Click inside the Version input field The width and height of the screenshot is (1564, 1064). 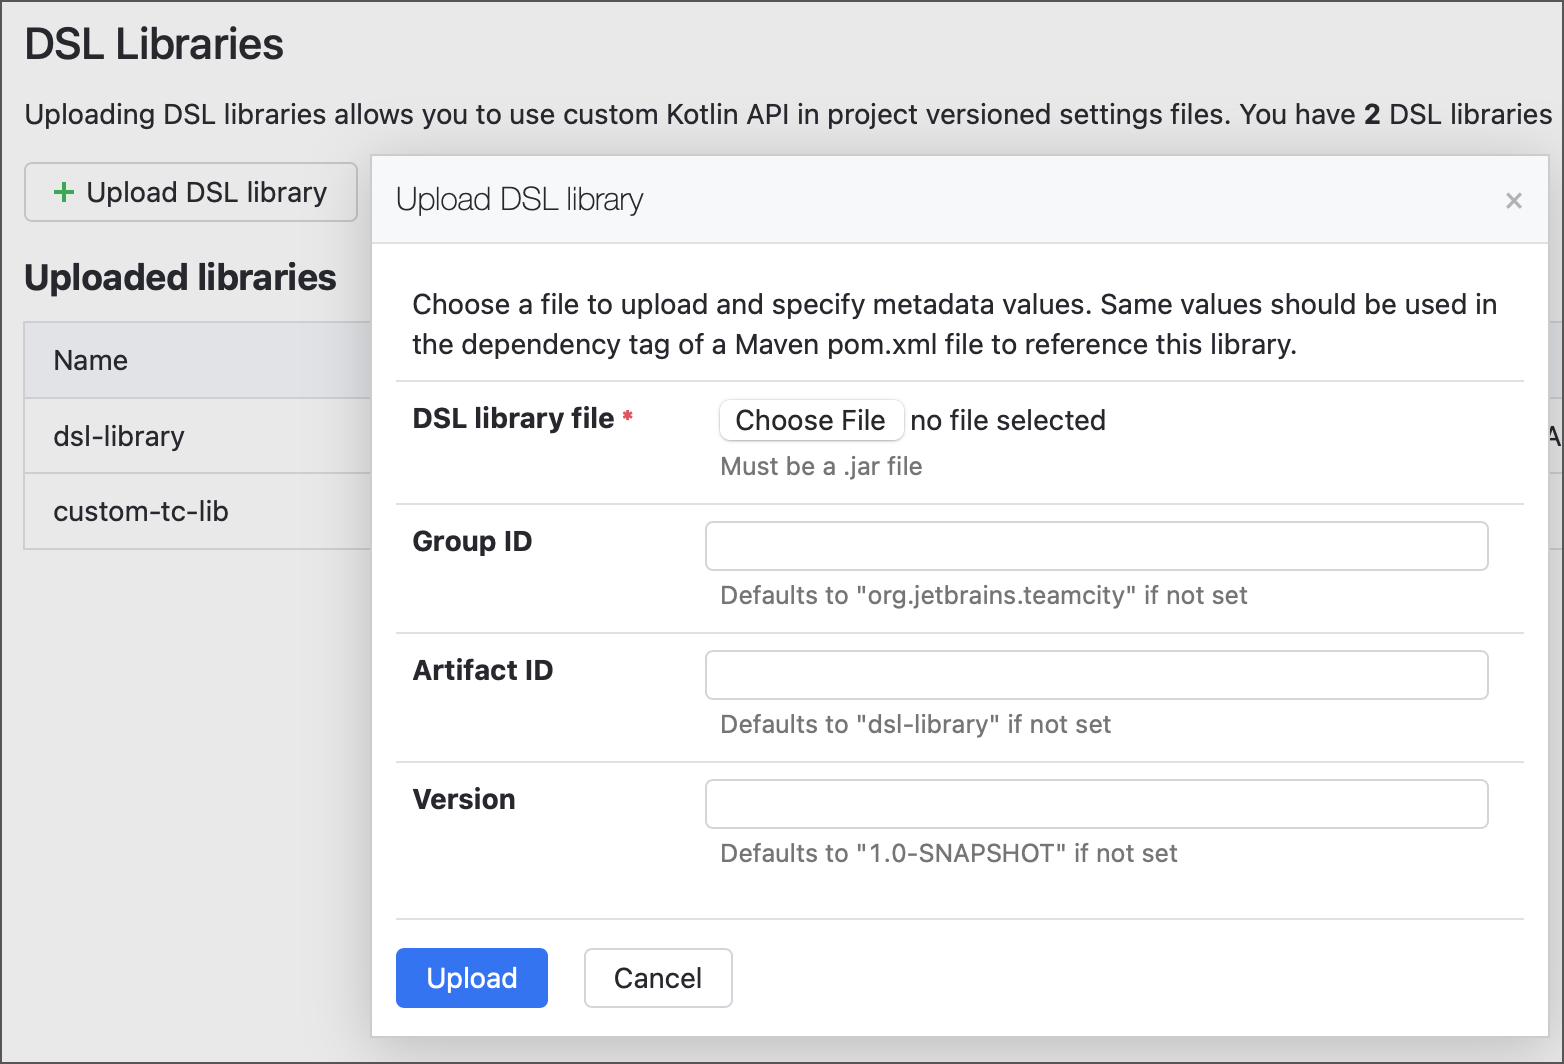[1096, 804]
